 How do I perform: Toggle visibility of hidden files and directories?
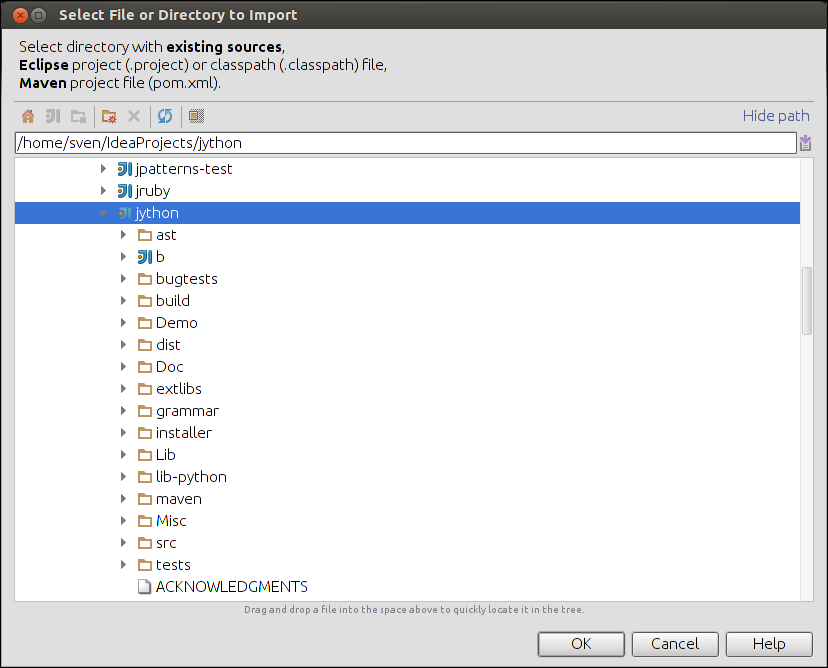coord(196,116)
